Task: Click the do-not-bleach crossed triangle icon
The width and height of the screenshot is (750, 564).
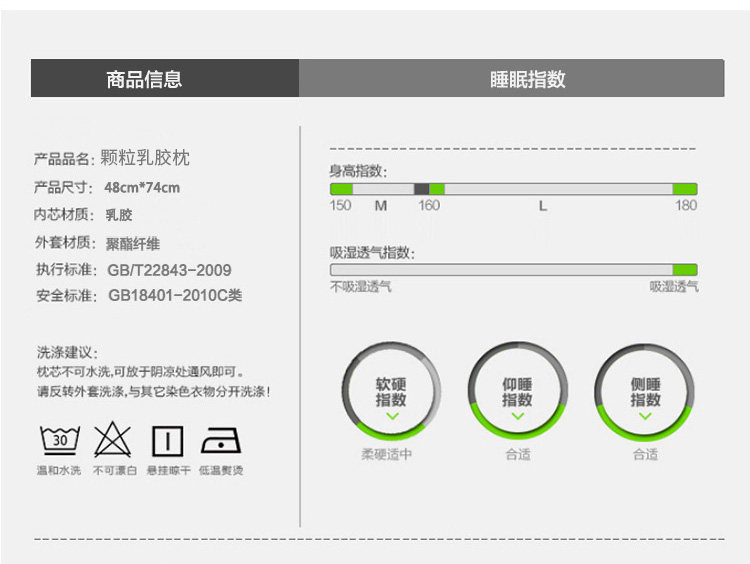Action: [112, 440]
